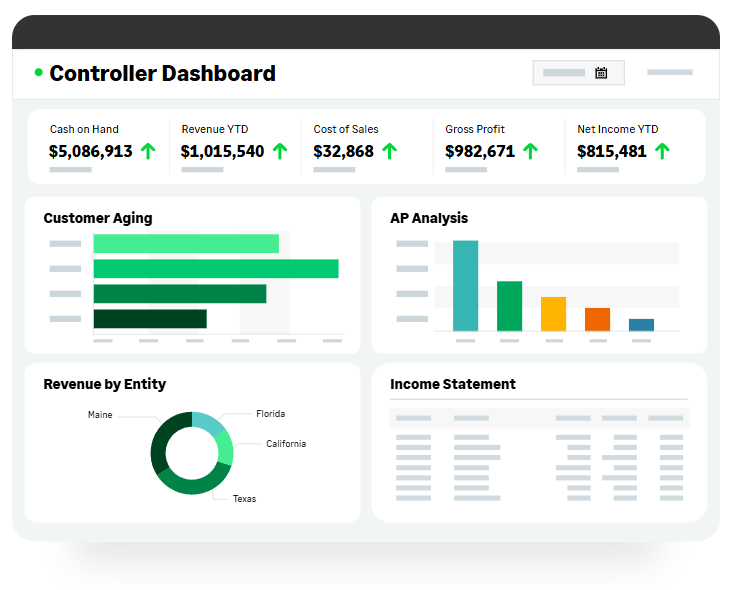Click the green up arrow beside Revenue YTD
The width and height of the screenshot is (737, 590).
click(280, 151)
